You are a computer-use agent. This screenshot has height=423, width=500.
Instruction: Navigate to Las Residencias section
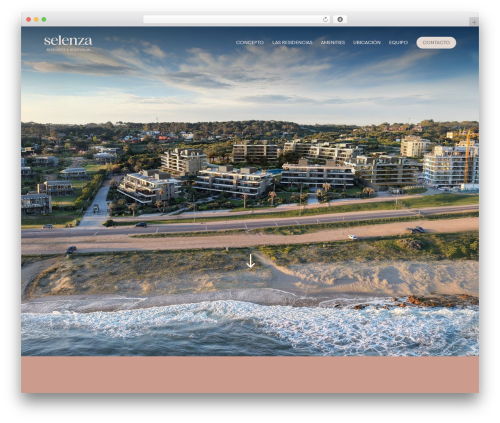[292, 42]
